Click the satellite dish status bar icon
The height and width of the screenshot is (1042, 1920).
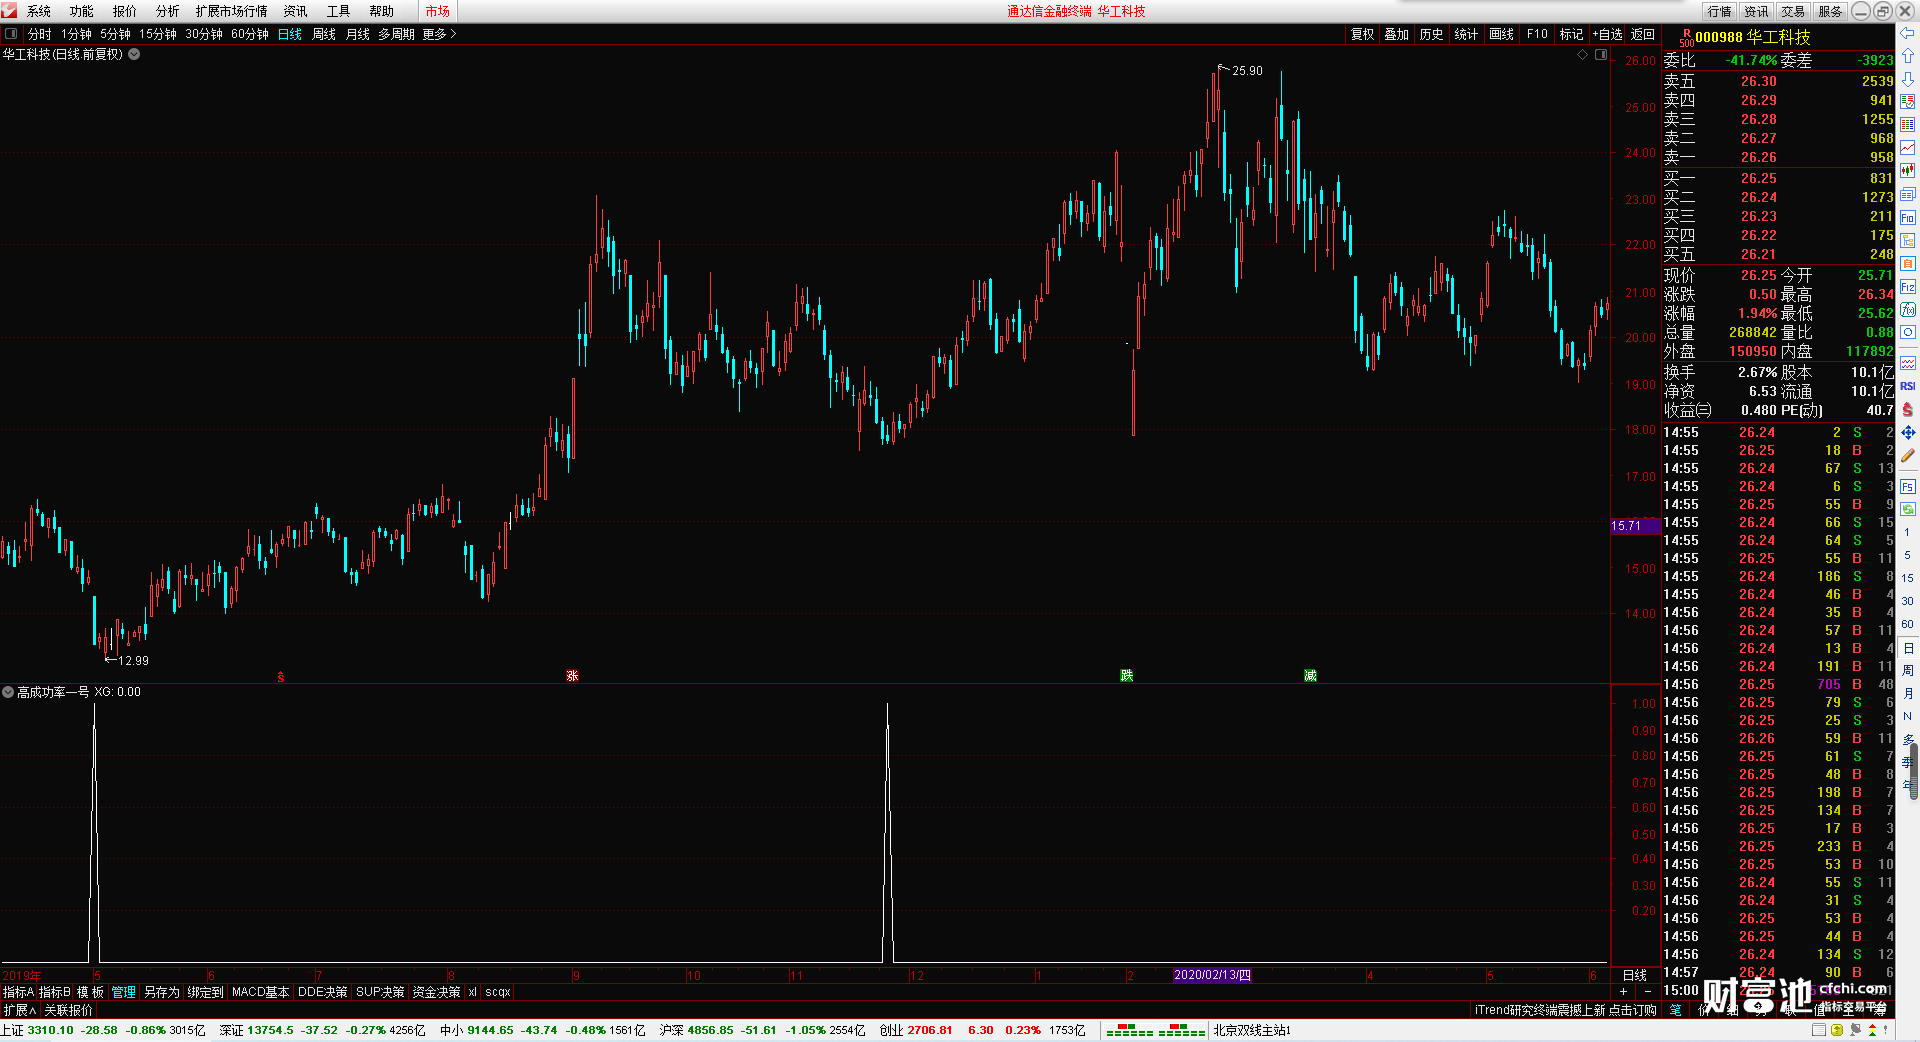[x=1855, y=1030]
